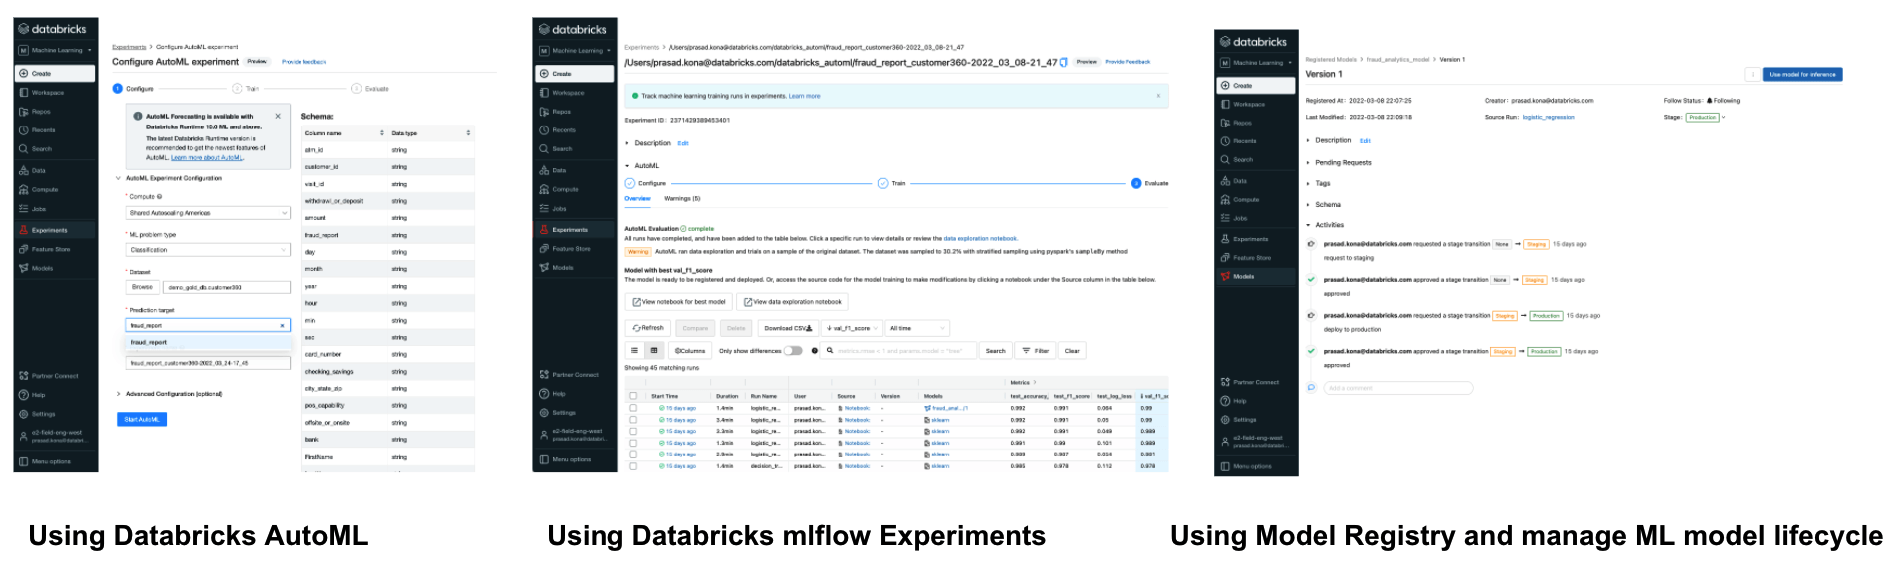Click Partner Connect in the leftmost sidebar
The image size is (1889, 562).
pos(54,376)
